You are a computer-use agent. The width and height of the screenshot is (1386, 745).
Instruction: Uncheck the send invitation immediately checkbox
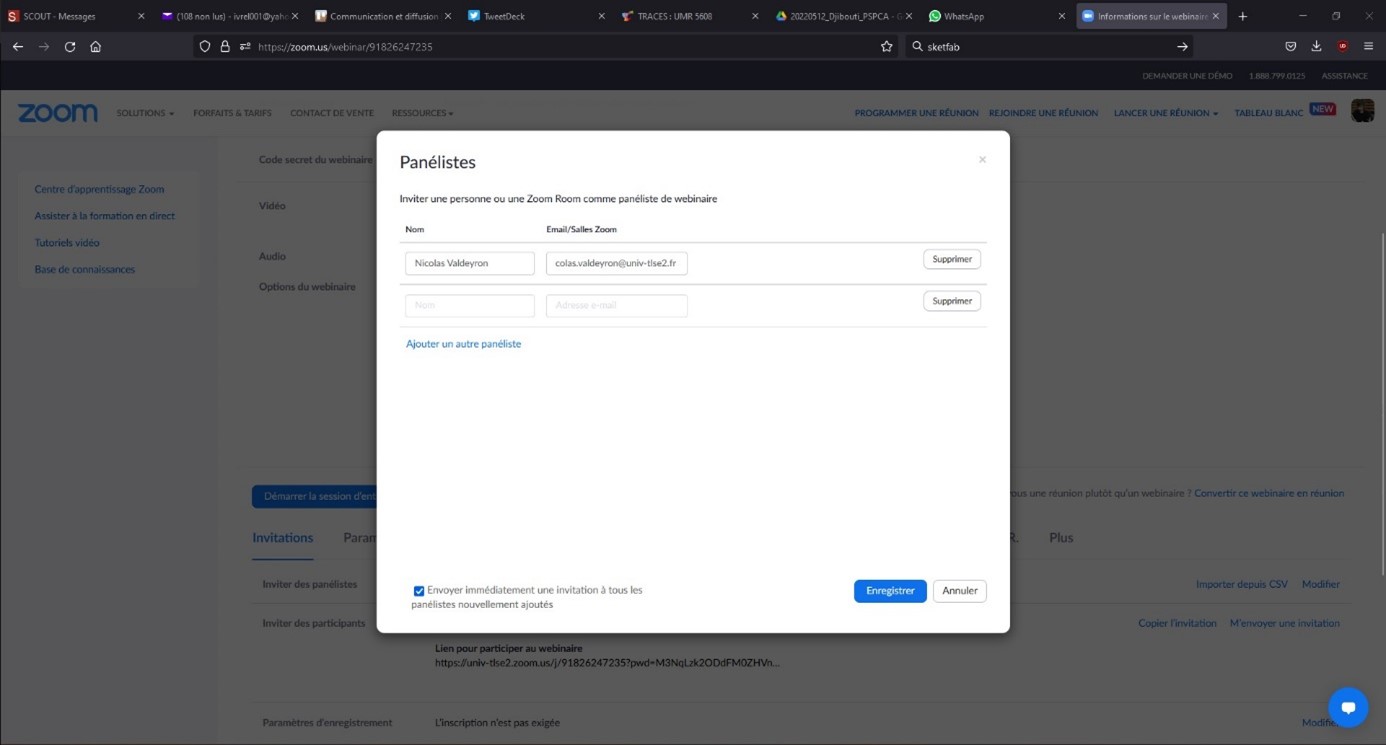pyautogui.click(x=419, y=591)
